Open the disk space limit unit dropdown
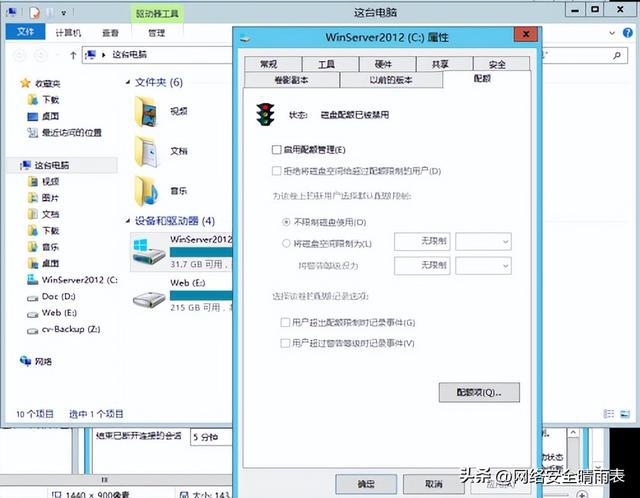The image size is (640, 498). coord(483,241)
